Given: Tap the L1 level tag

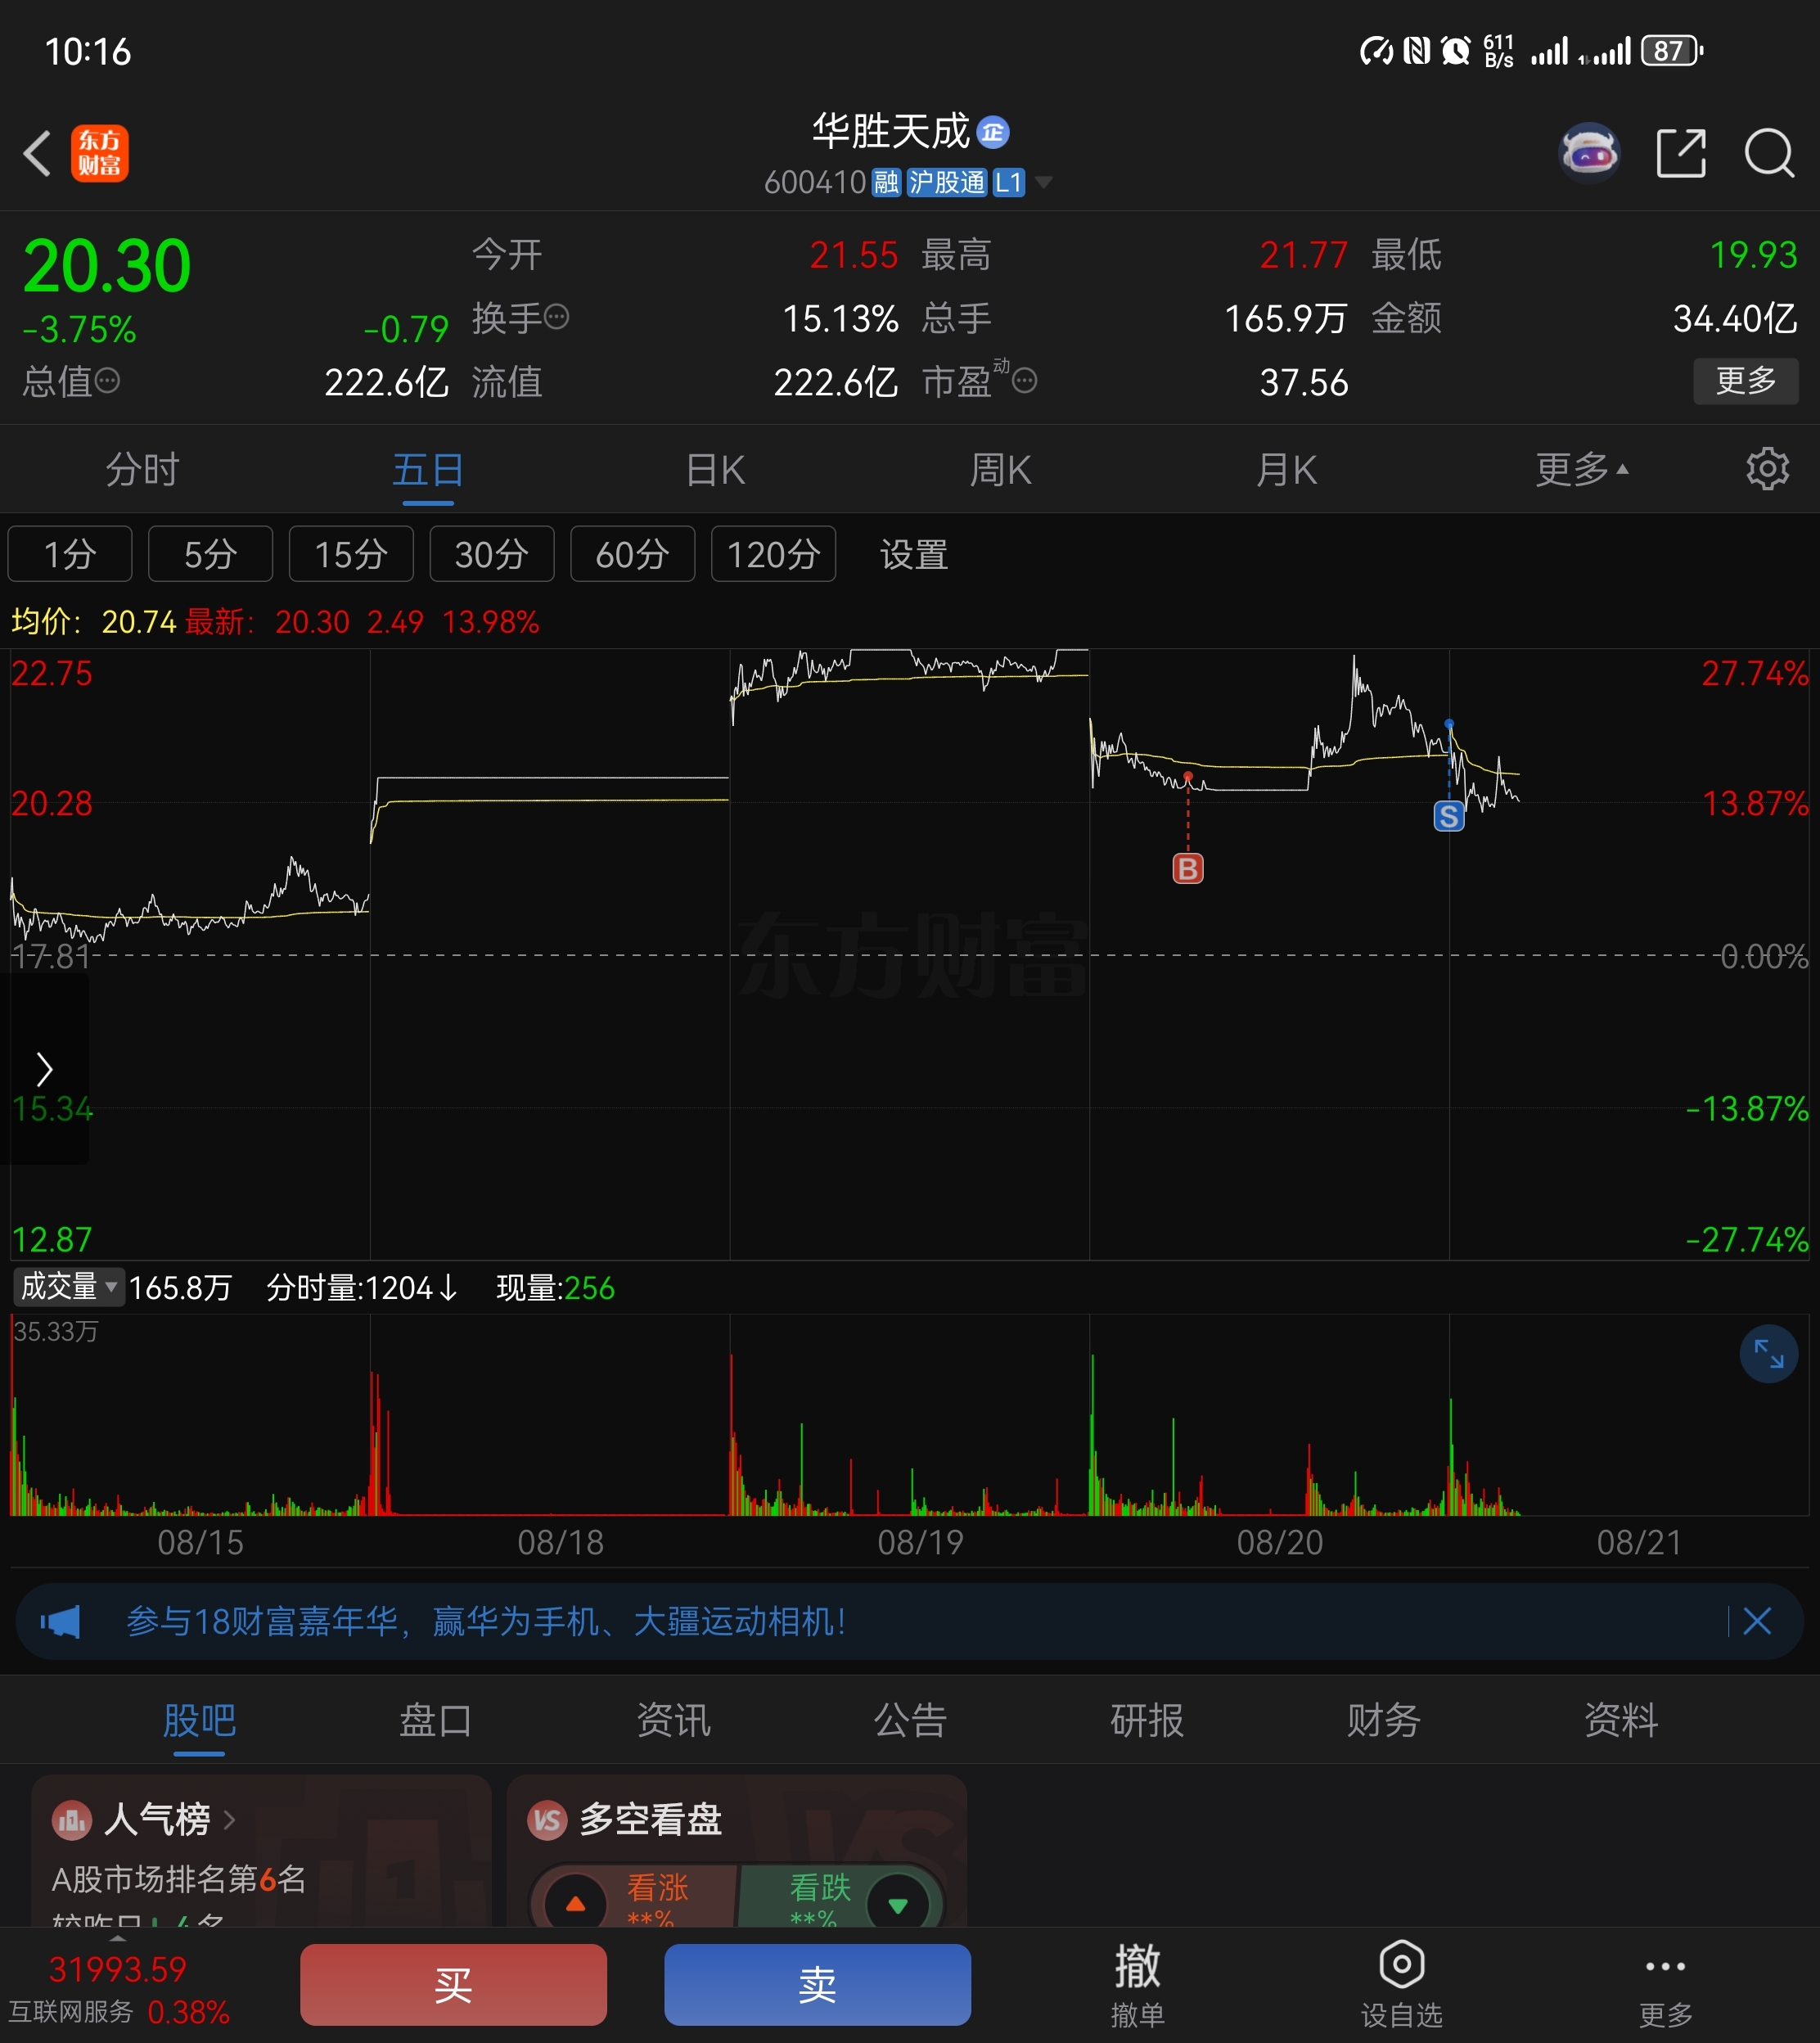Looking at the screenshot, I should point(1008,182).
